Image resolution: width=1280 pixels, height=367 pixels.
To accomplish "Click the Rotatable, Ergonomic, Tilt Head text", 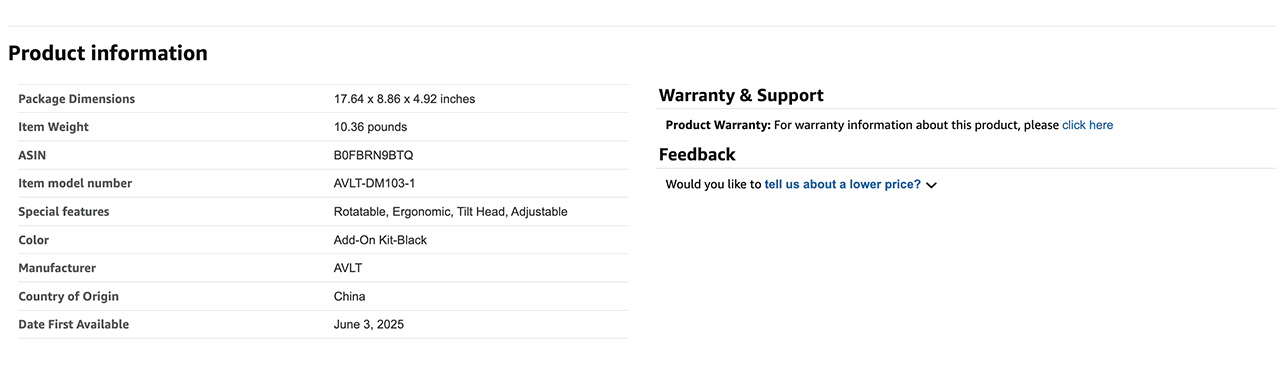I will (x=420, y=212).
